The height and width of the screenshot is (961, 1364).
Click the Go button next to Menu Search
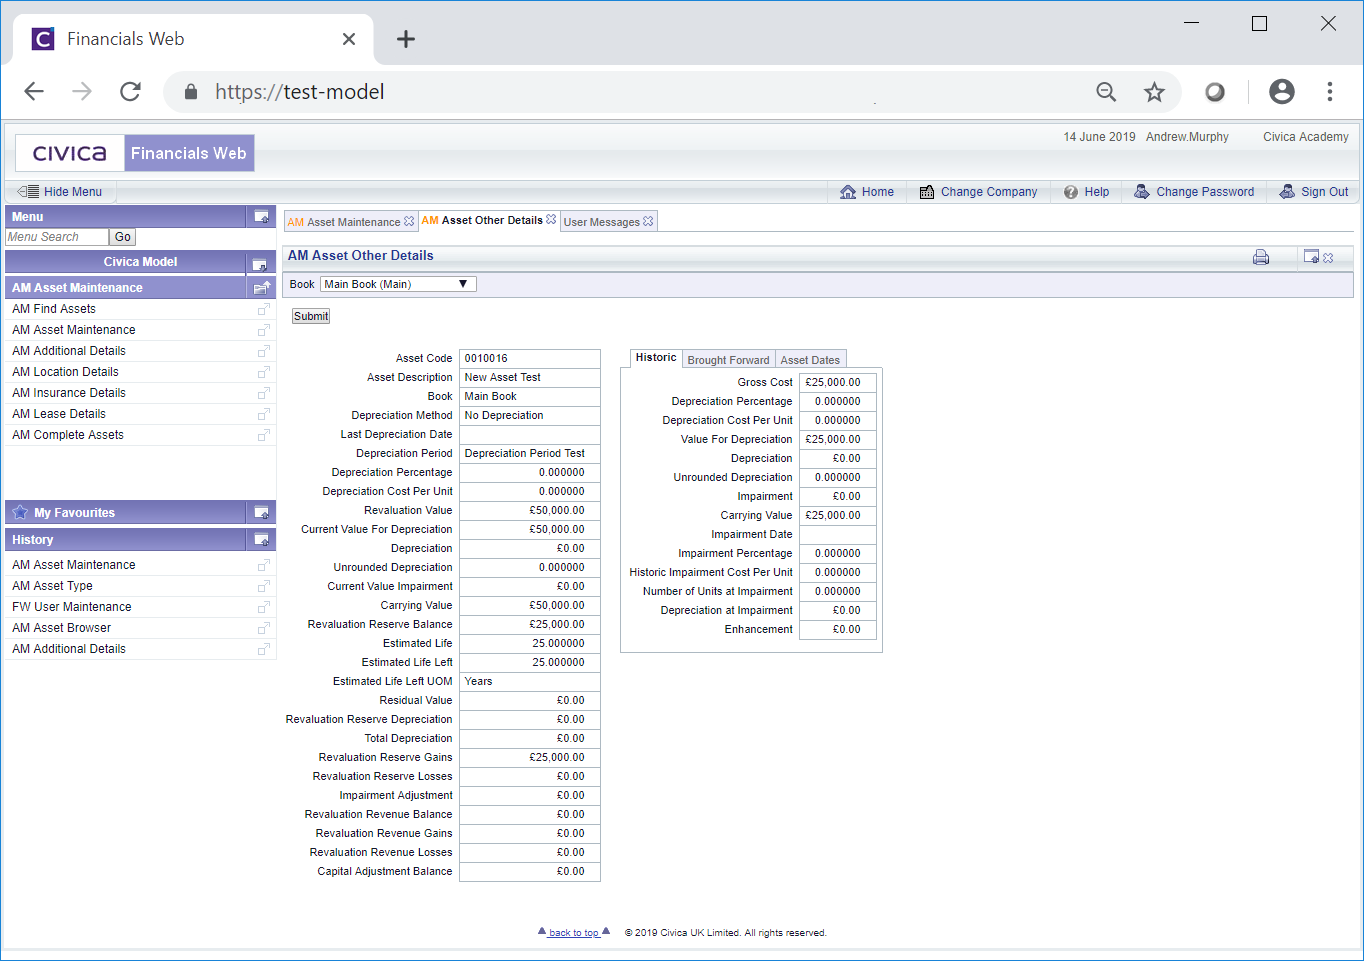pyautogui.click(x=122, y=237)
